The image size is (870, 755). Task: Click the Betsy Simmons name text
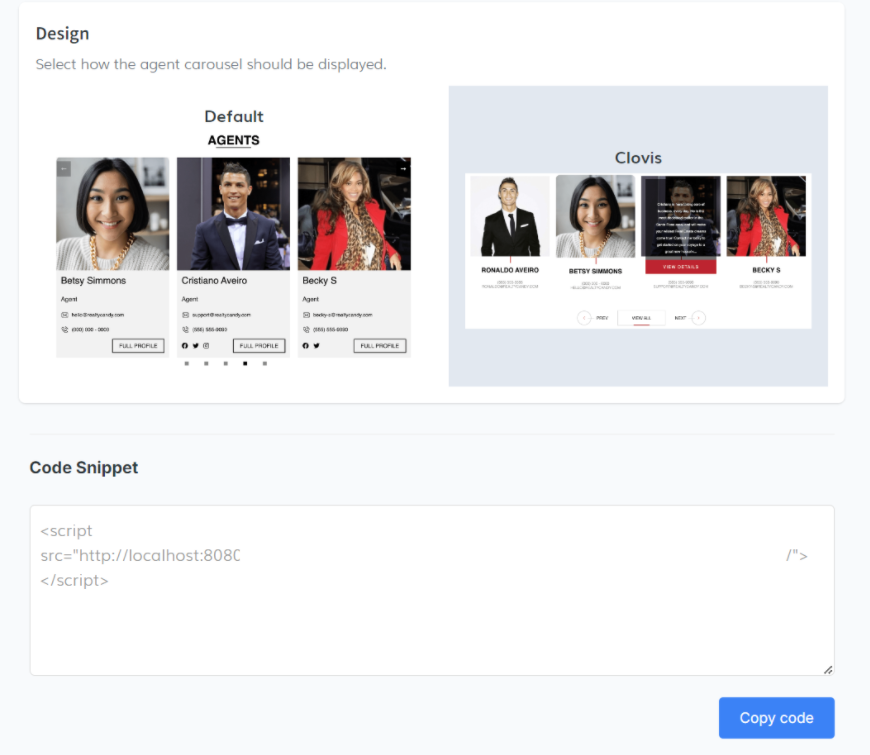coord(93,281)
